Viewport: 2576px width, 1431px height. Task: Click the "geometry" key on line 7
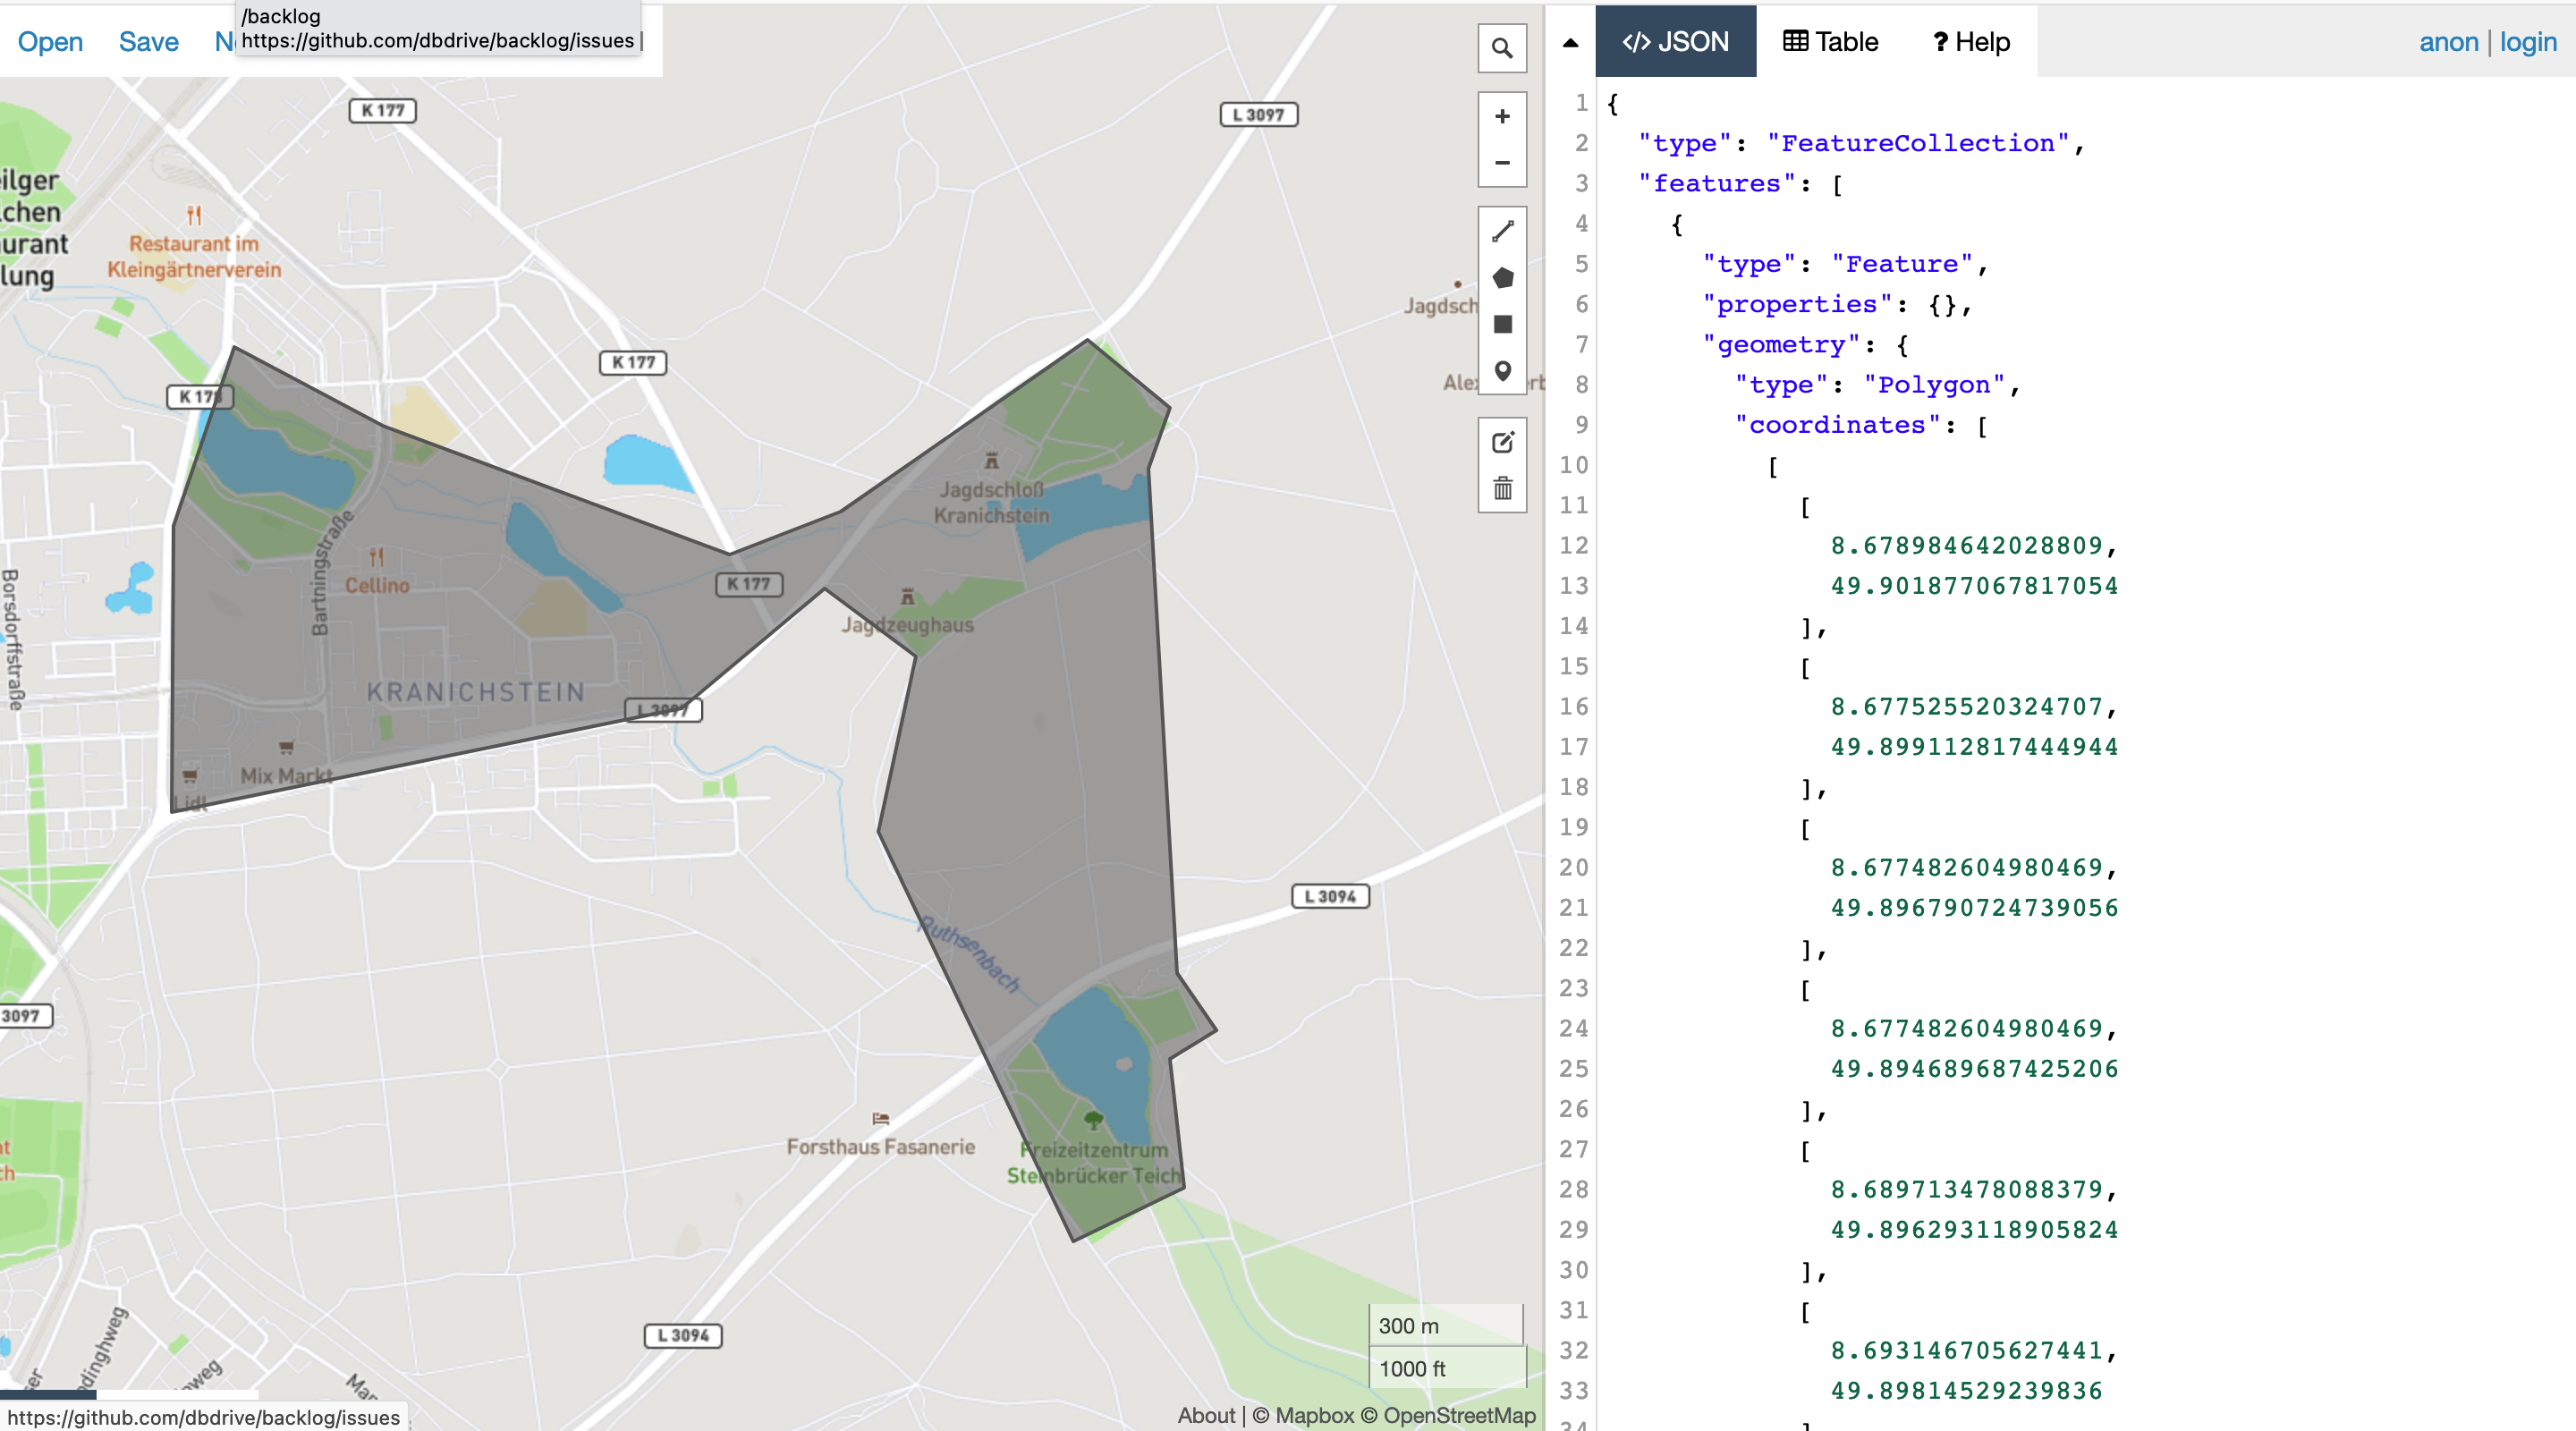pos(1781,344)
